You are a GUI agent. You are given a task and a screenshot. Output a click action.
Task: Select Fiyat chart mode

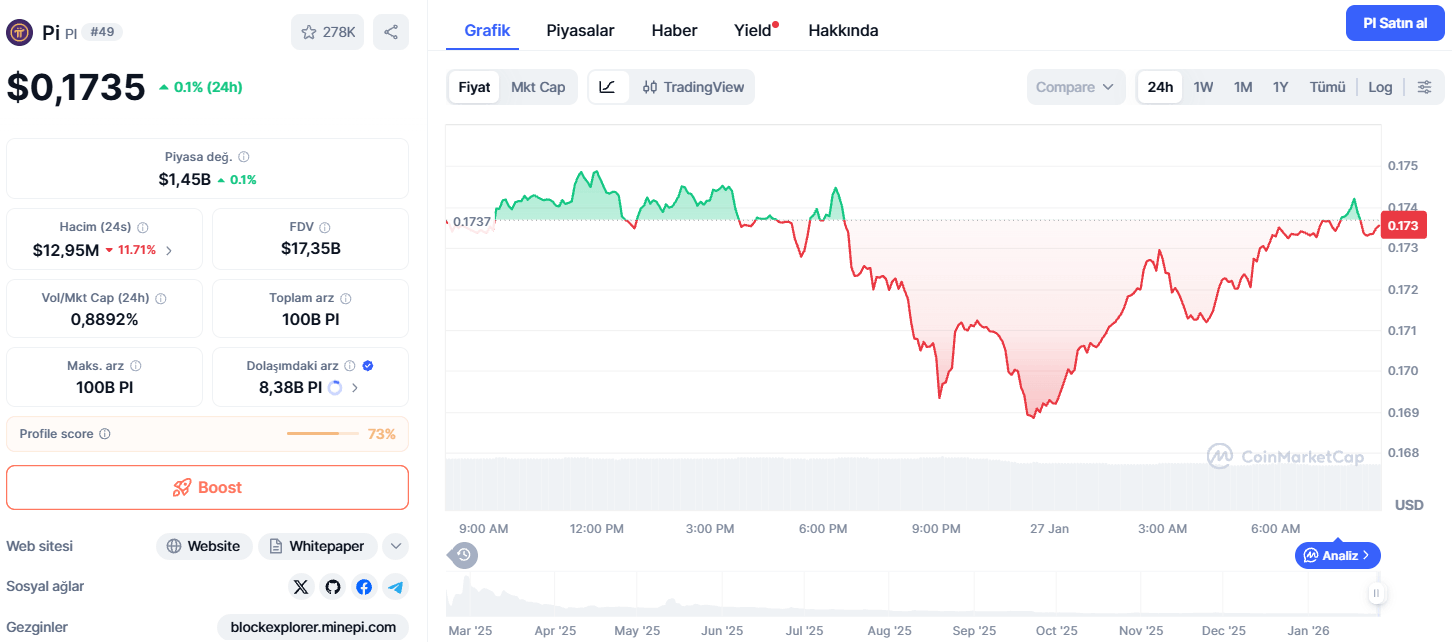coord(474,87)
